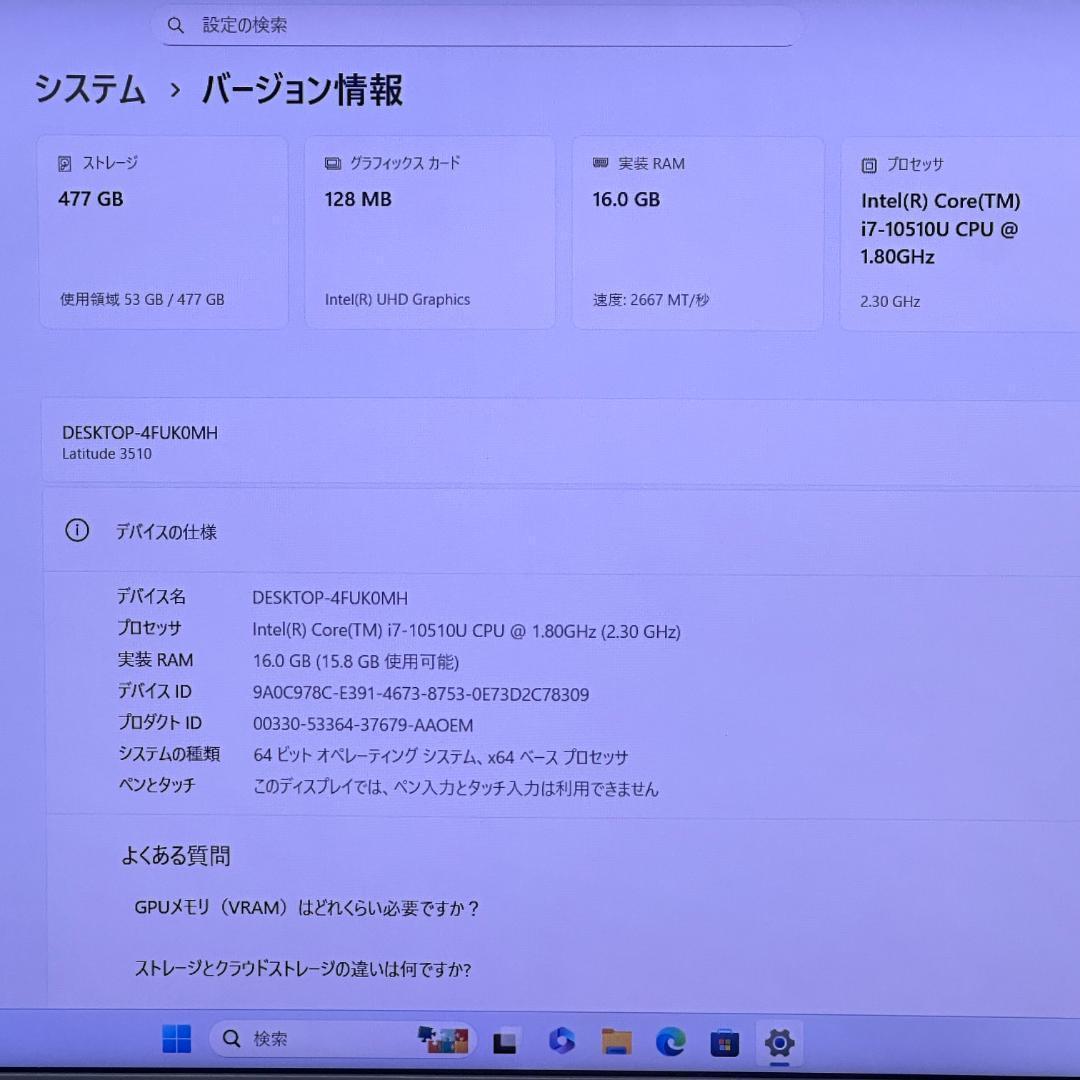Open the ストレージ 477 GB card
The image size is (1080, 1080).
coord(163,233)
